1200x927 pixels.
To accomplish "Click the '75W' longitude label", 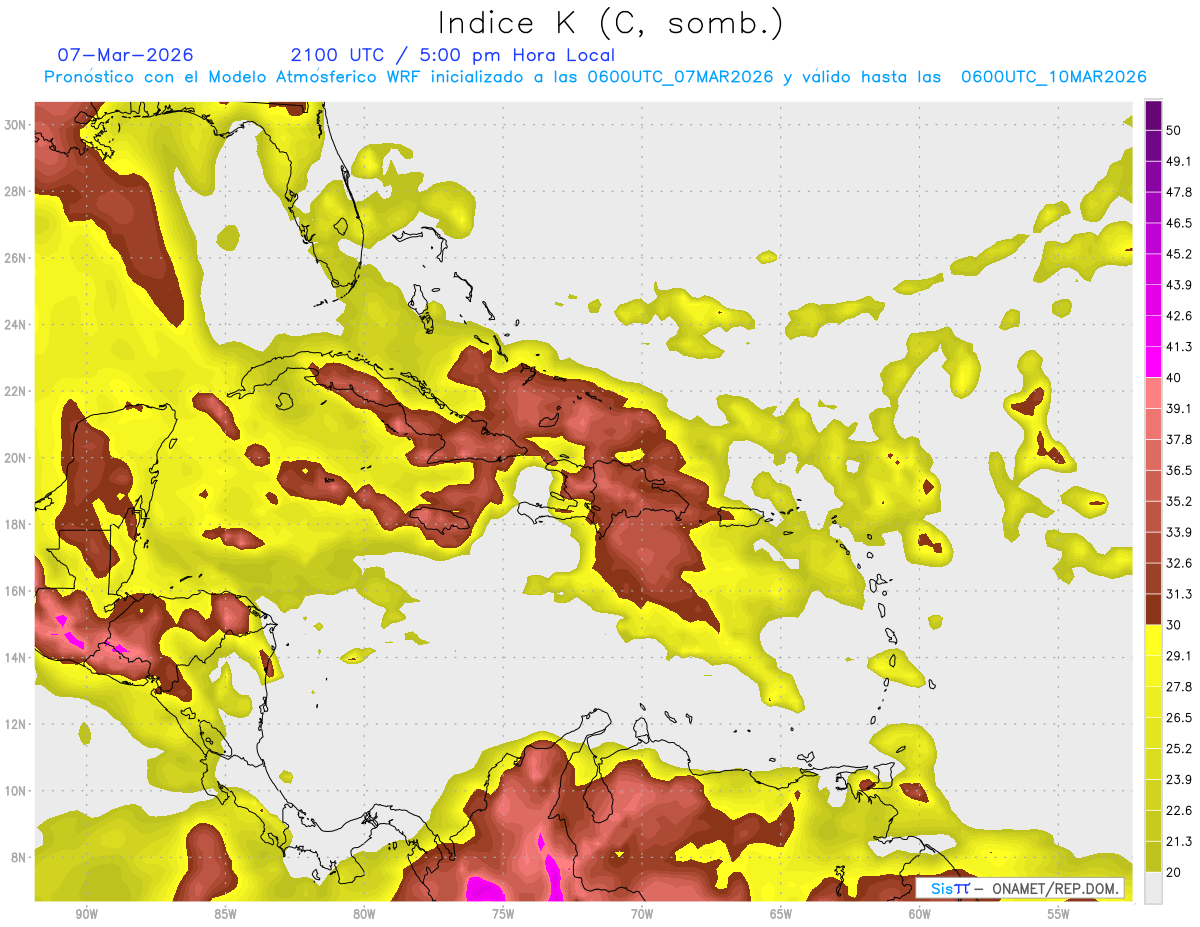I will [x=503, y=914].
